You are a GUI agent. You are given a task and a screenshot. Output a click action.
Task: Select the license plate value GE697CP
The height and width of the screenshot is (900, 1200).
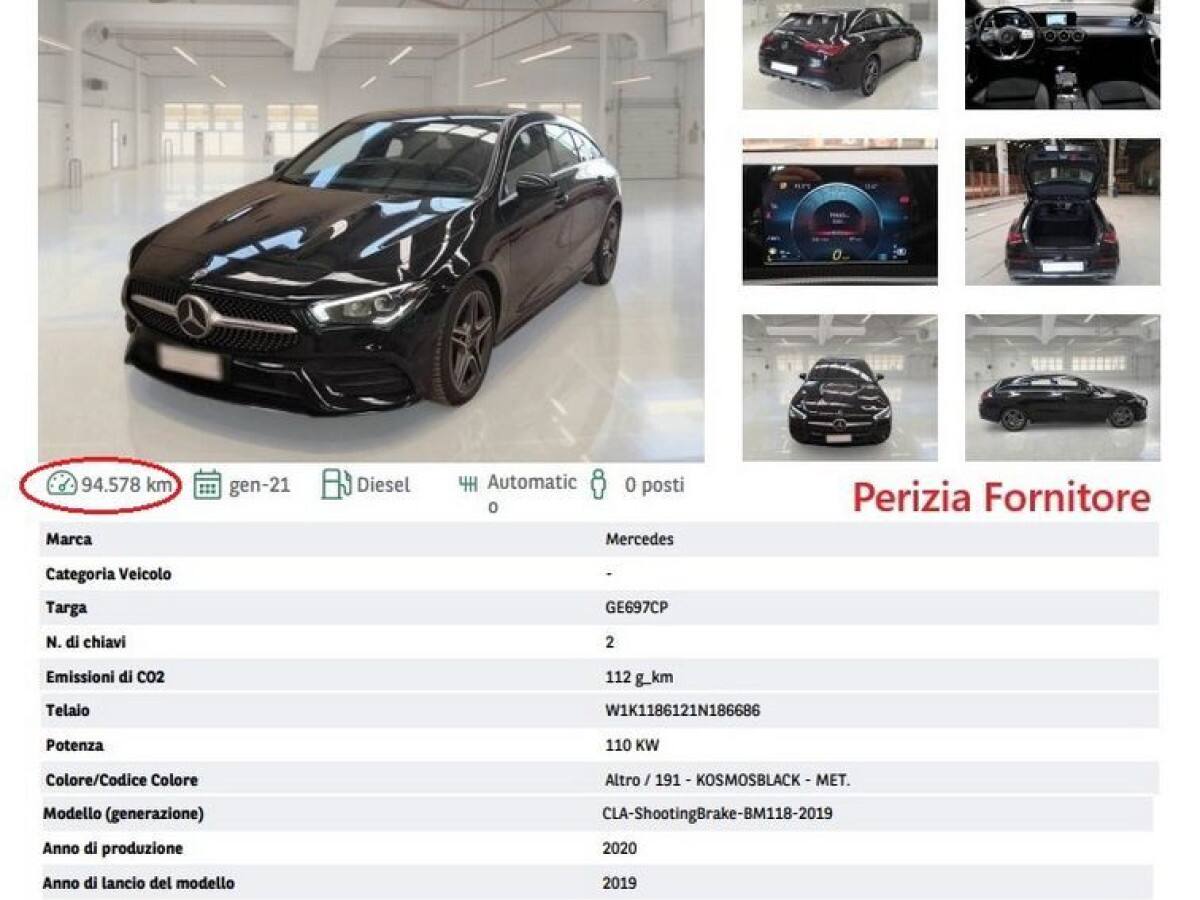click(636, 608)
